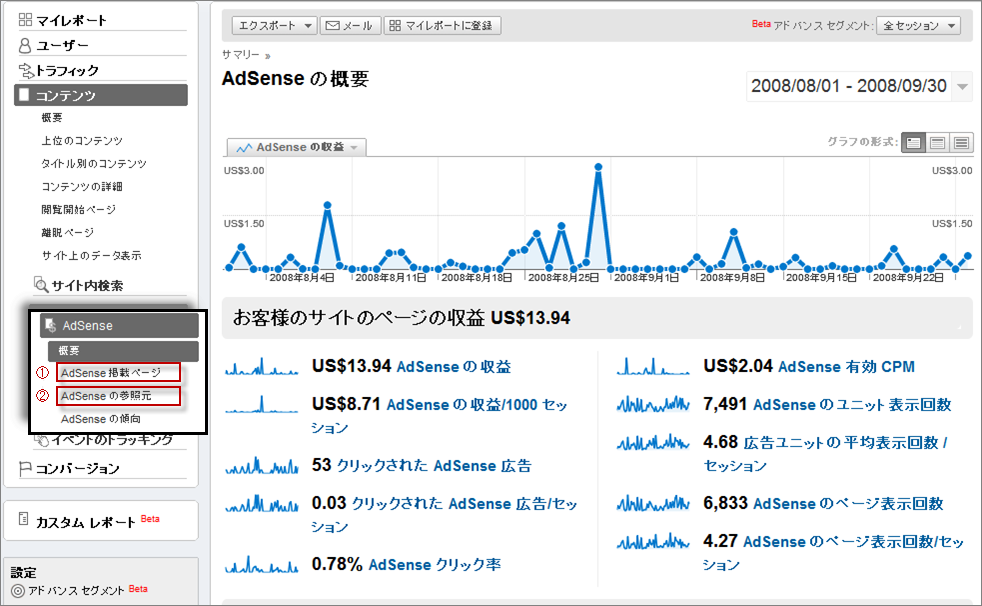This screenshot has height=606, width=982.
Task: Click sparkline beside US$13.94 AdSense の収益
Action: coord(262,366)
